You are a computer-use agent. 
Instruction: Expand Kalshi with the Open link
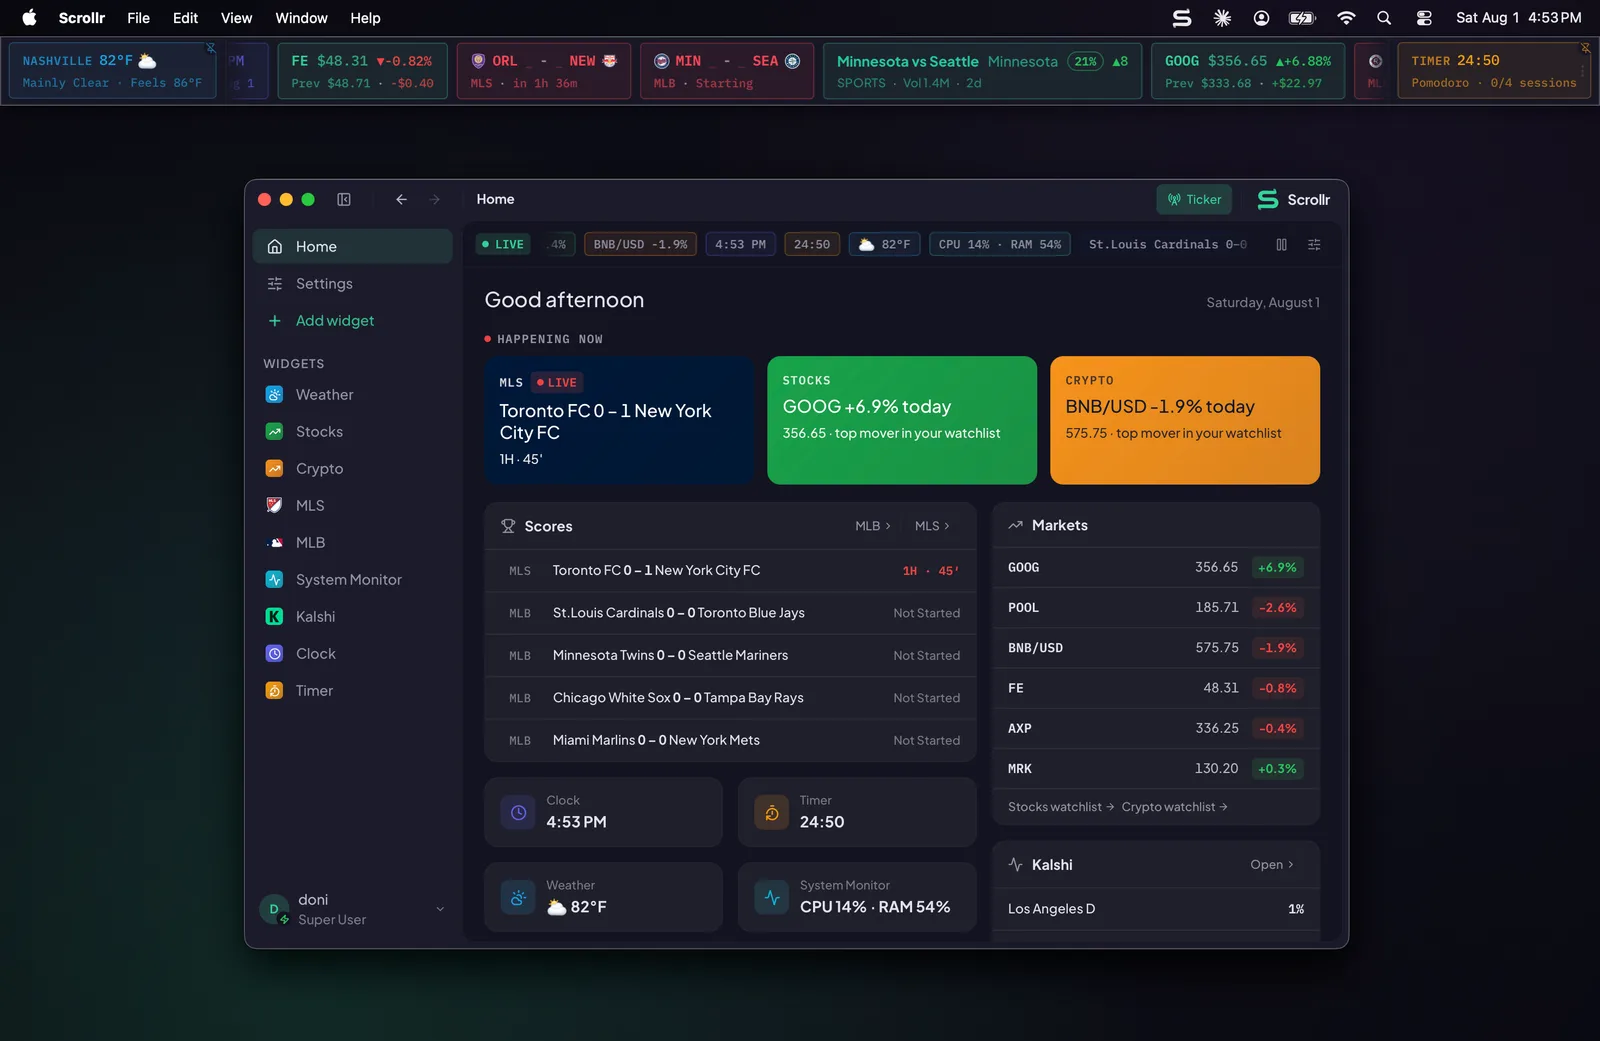[x=1272, y=865]
